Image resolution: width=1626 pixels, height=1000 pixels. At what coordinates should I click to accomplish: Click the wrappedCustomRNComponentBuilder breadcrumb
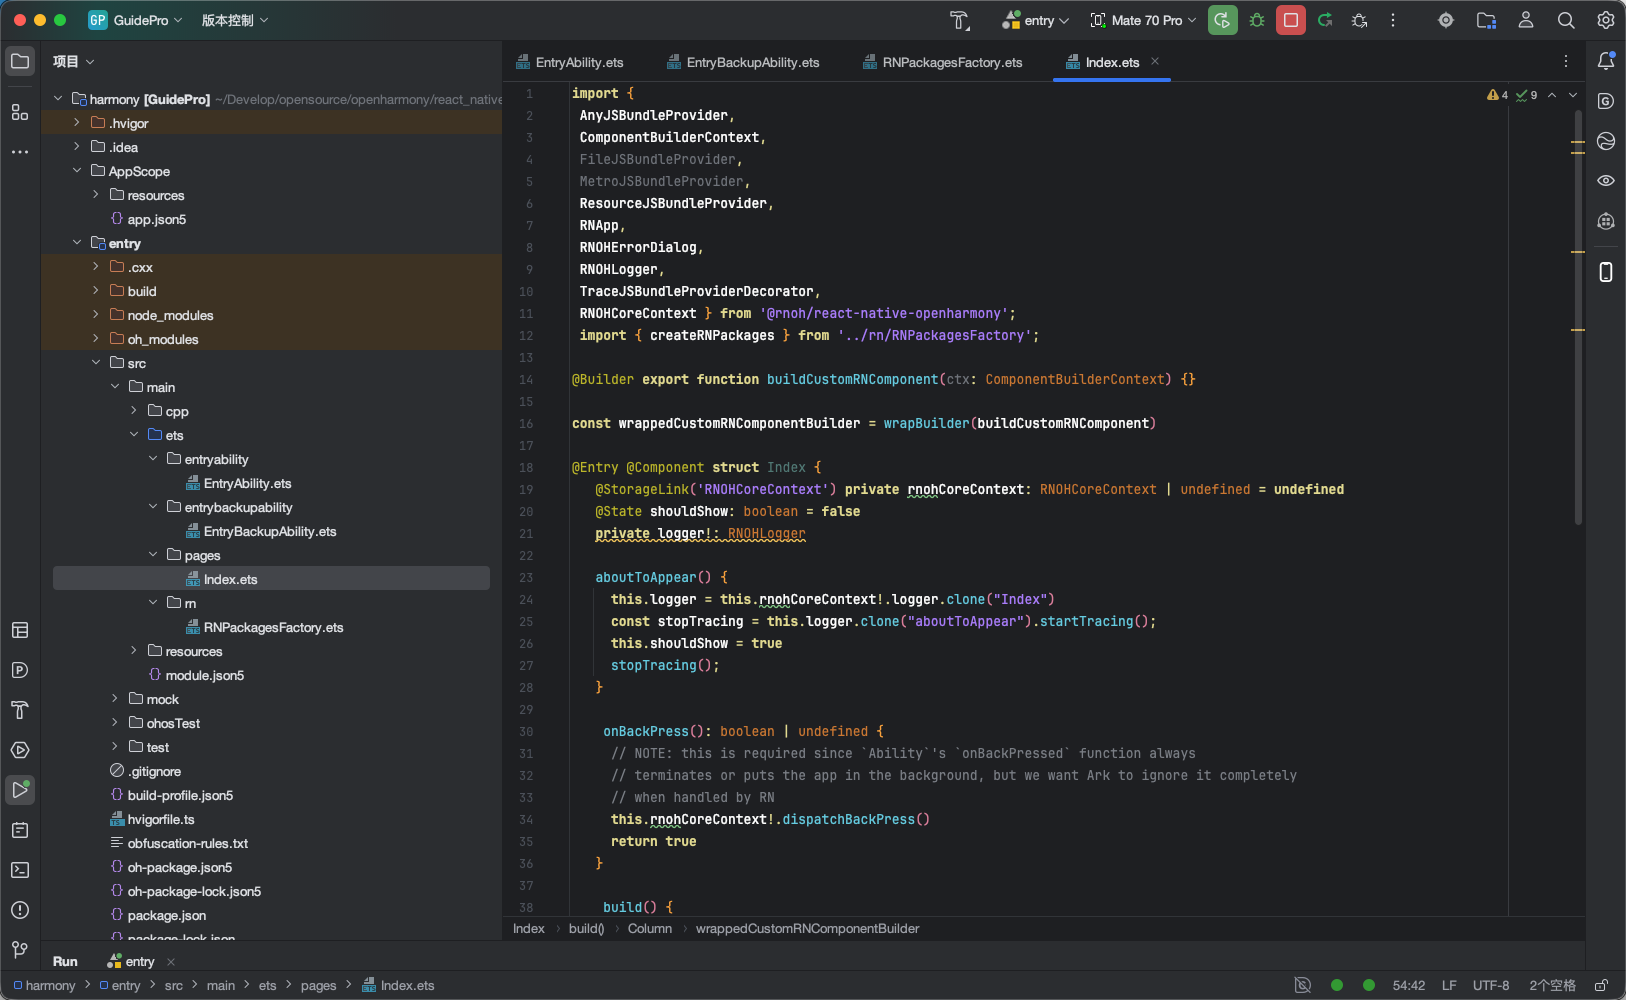(x=807, y=928)
